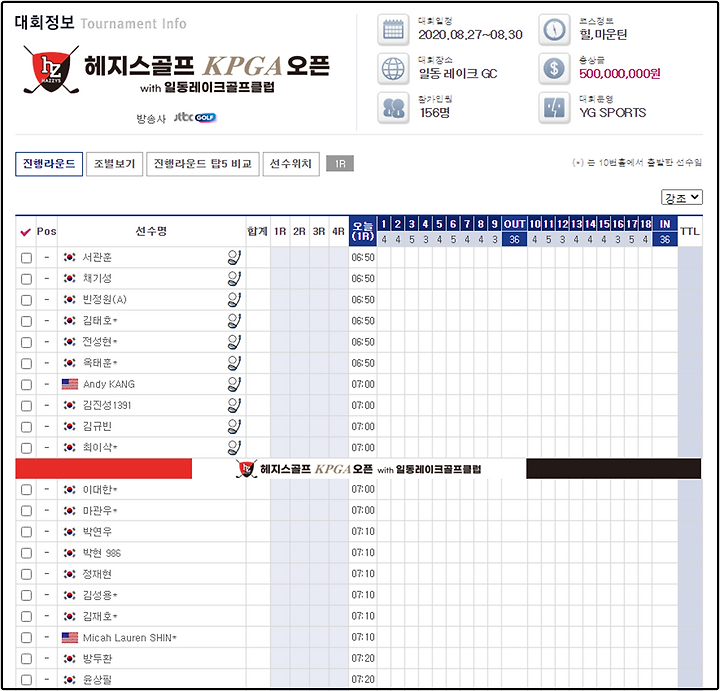Click the TTL column header
This screenshot has height=691, width=720.
[690, 231]
